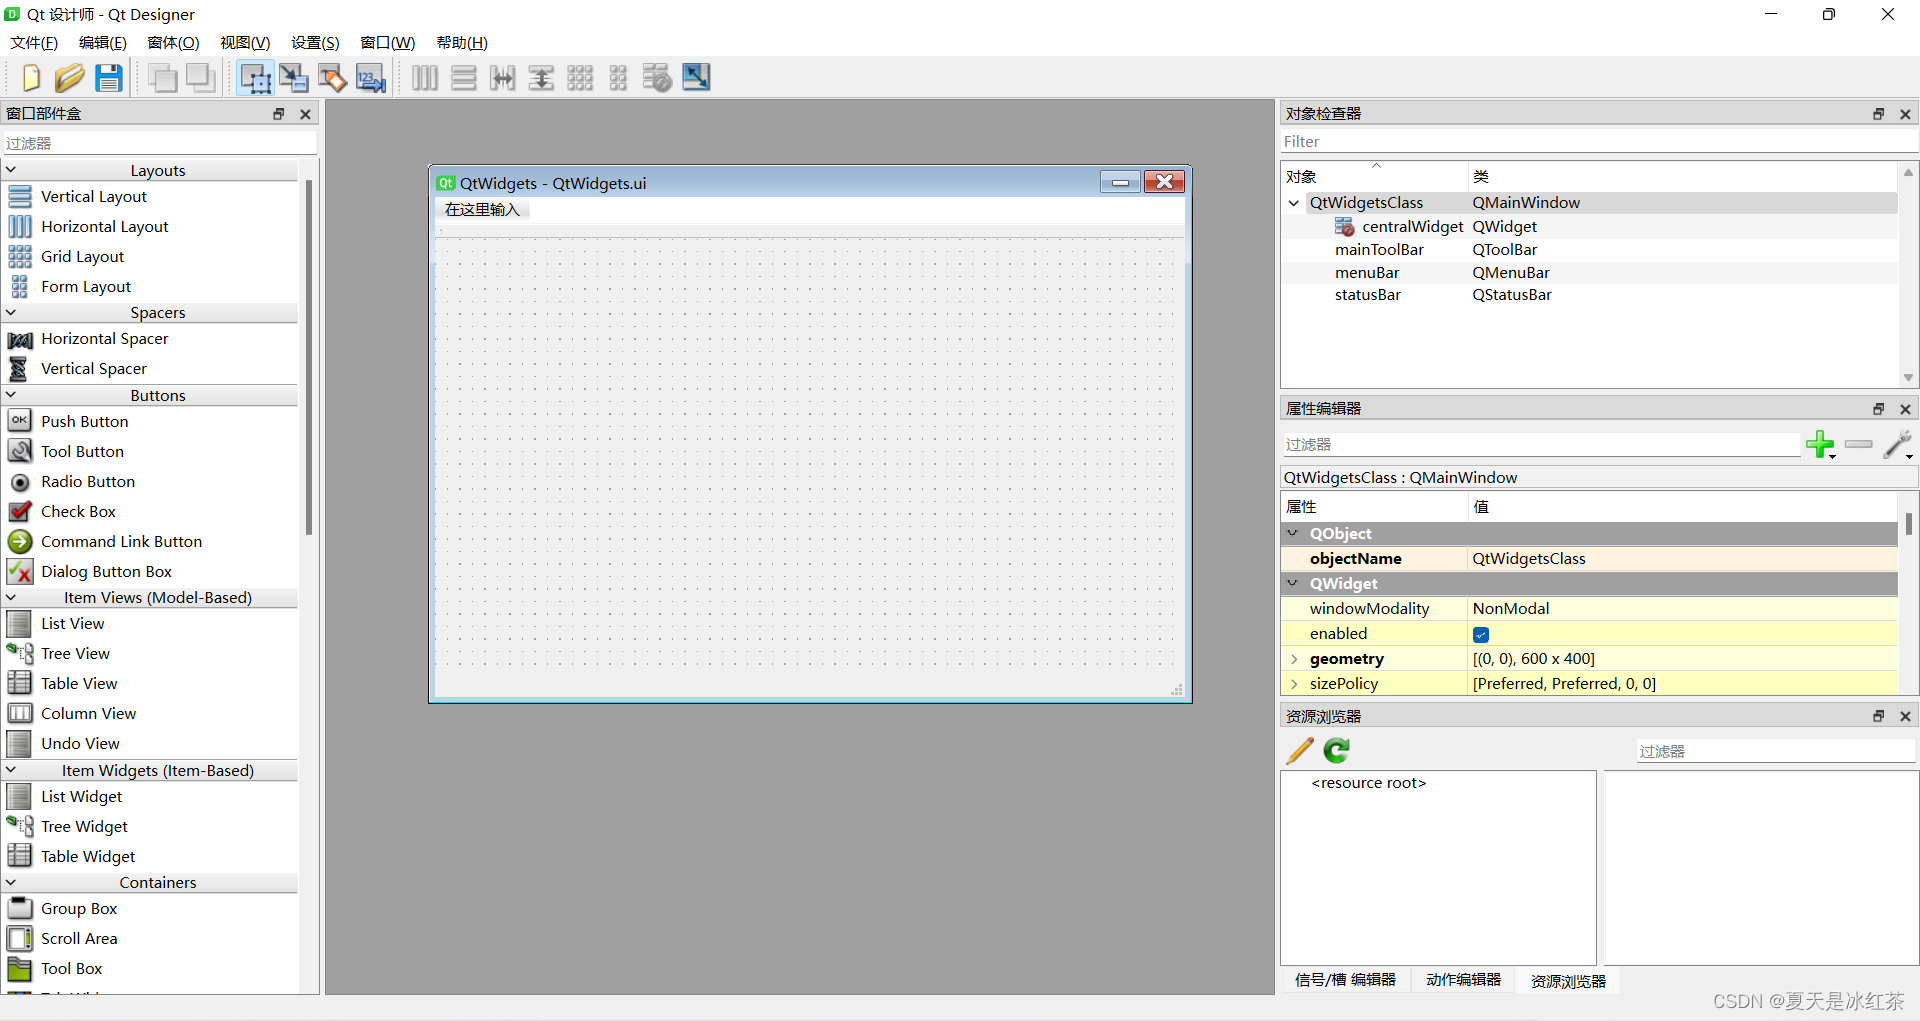Screen dimensions: 1920x1021
Task: Collapse the Buttons category
Action: tap(11, 395)
